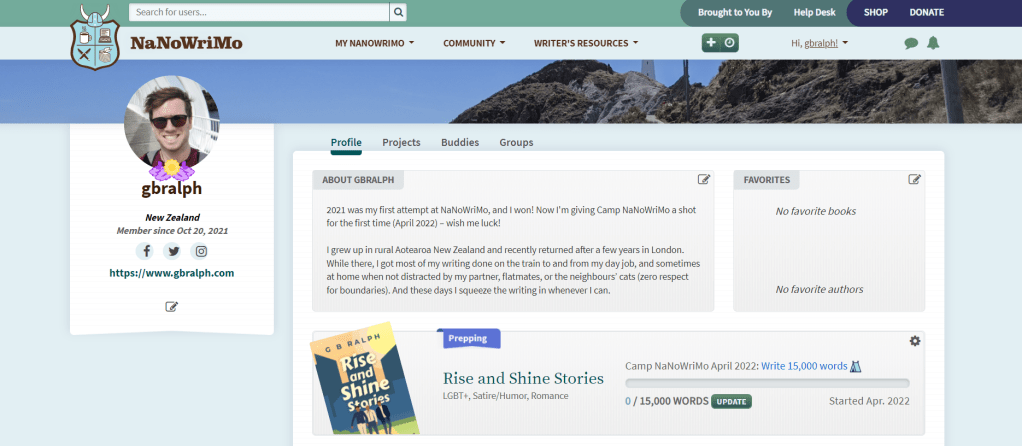Click the gbralph username heading
This screenshot has height=446, width=1022.
[x=171, y=189]
